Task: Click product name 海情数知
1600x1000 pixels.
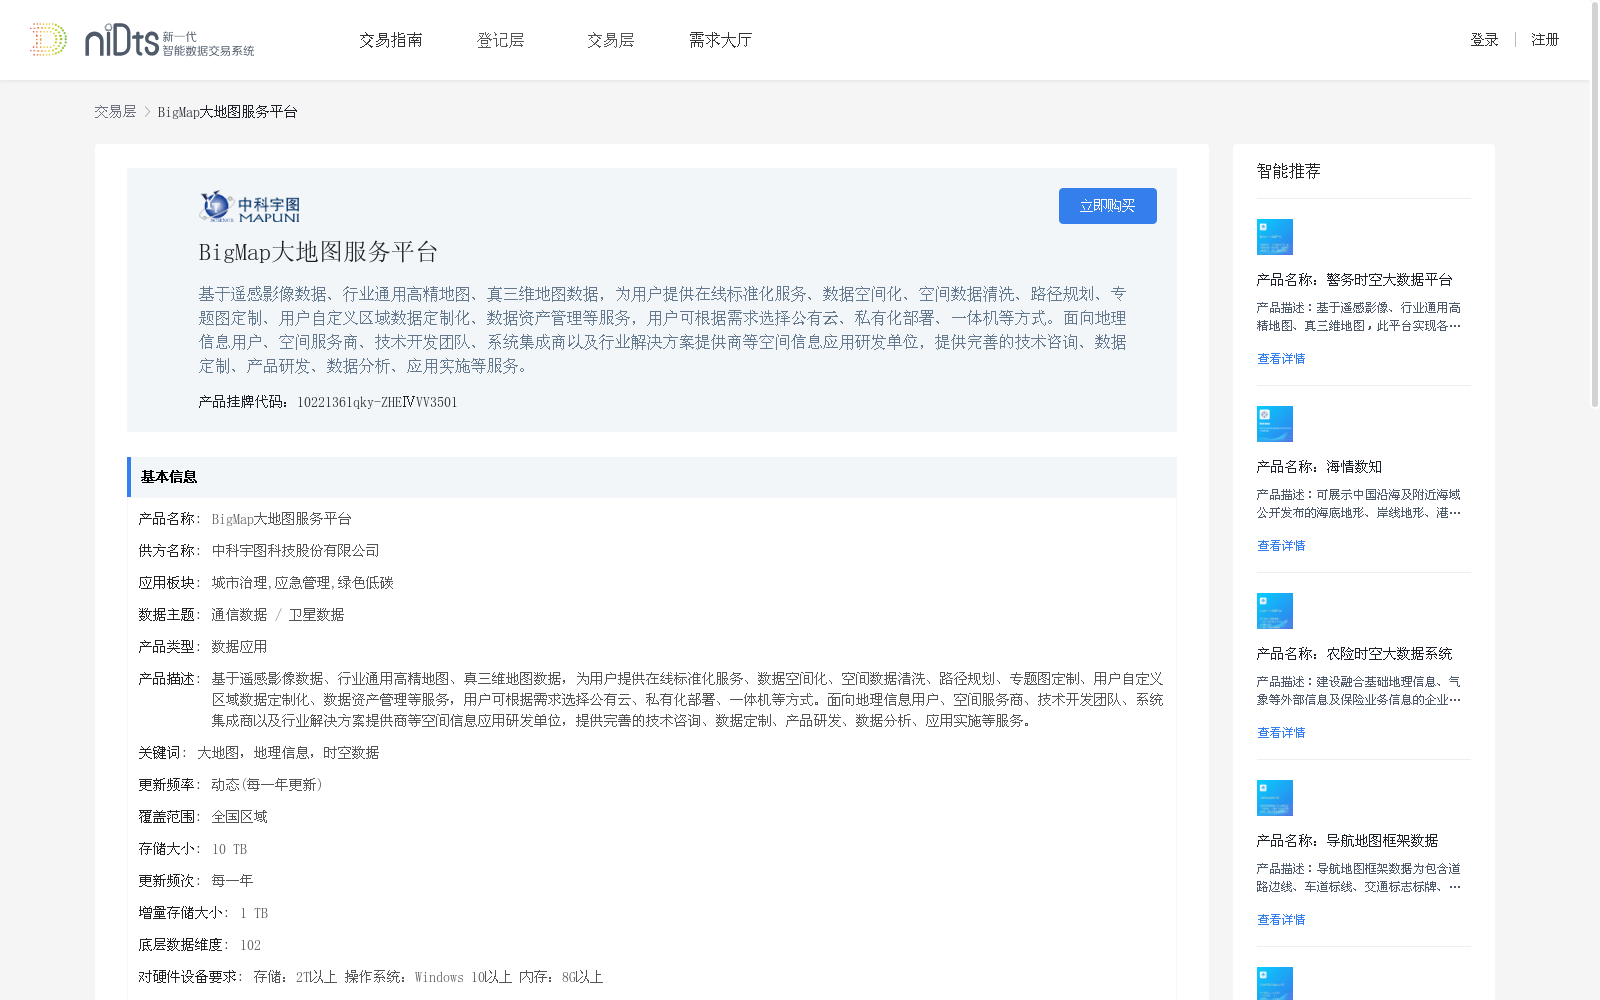Action: click(1354, 467)
